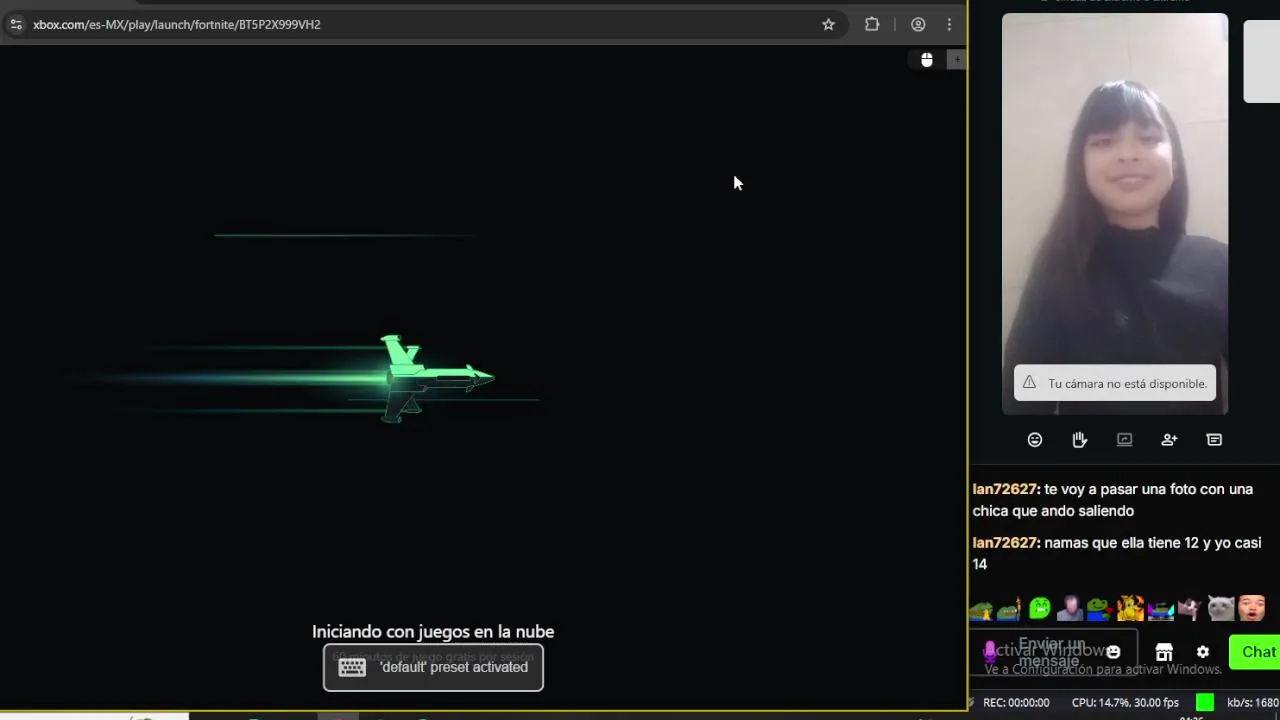The image size is (1280, 720).
Task: Open emoji reactions below the video
Action: tap(1035, 439)
